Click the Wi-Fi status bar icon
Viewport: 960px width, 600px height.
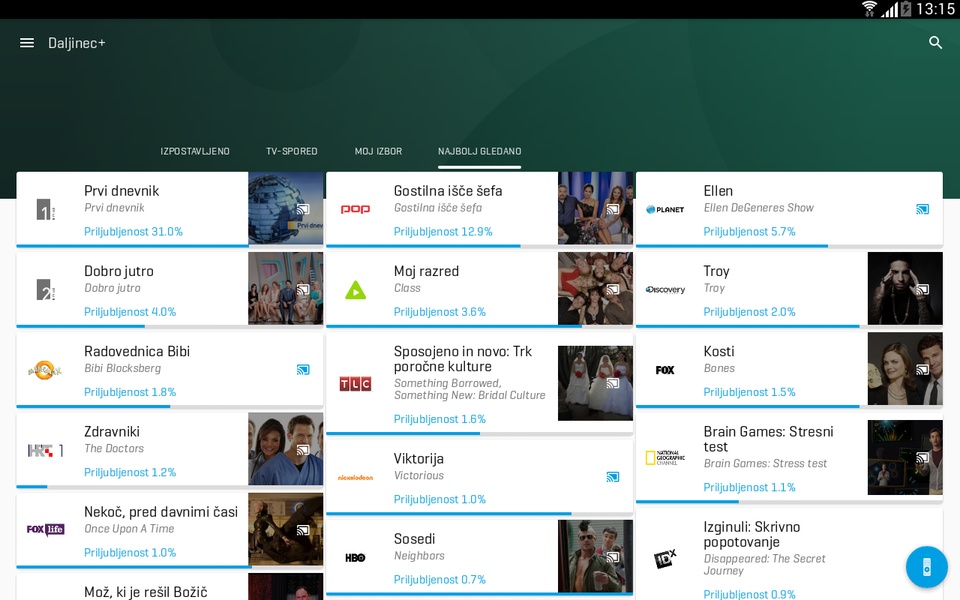(869, 9)
